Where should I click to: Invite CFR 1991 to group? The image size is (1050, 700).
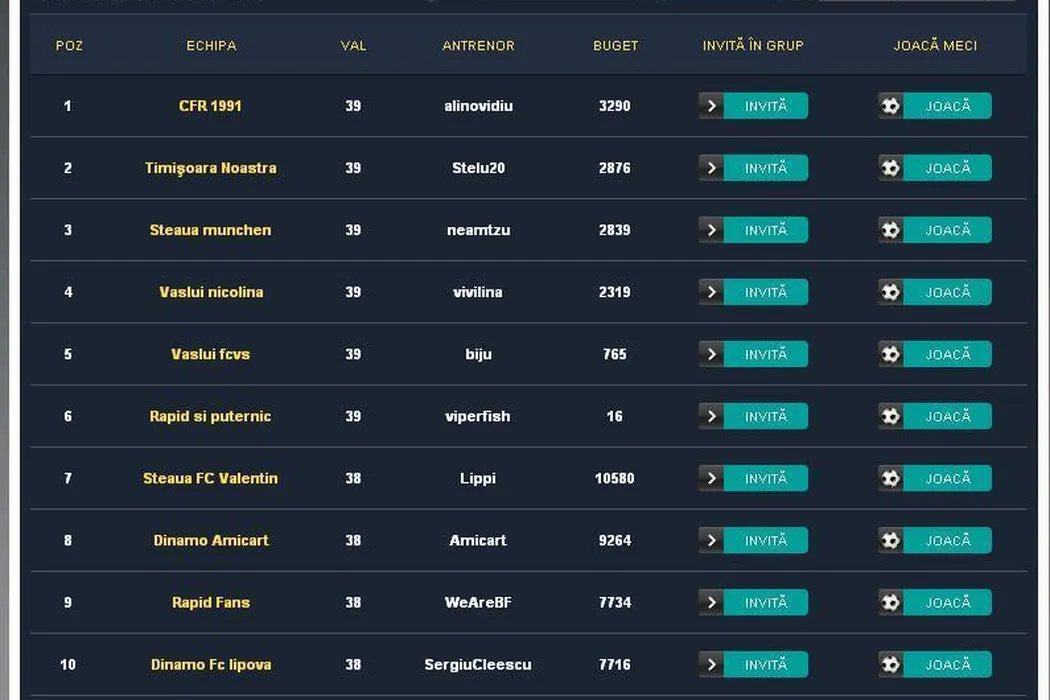765,106
